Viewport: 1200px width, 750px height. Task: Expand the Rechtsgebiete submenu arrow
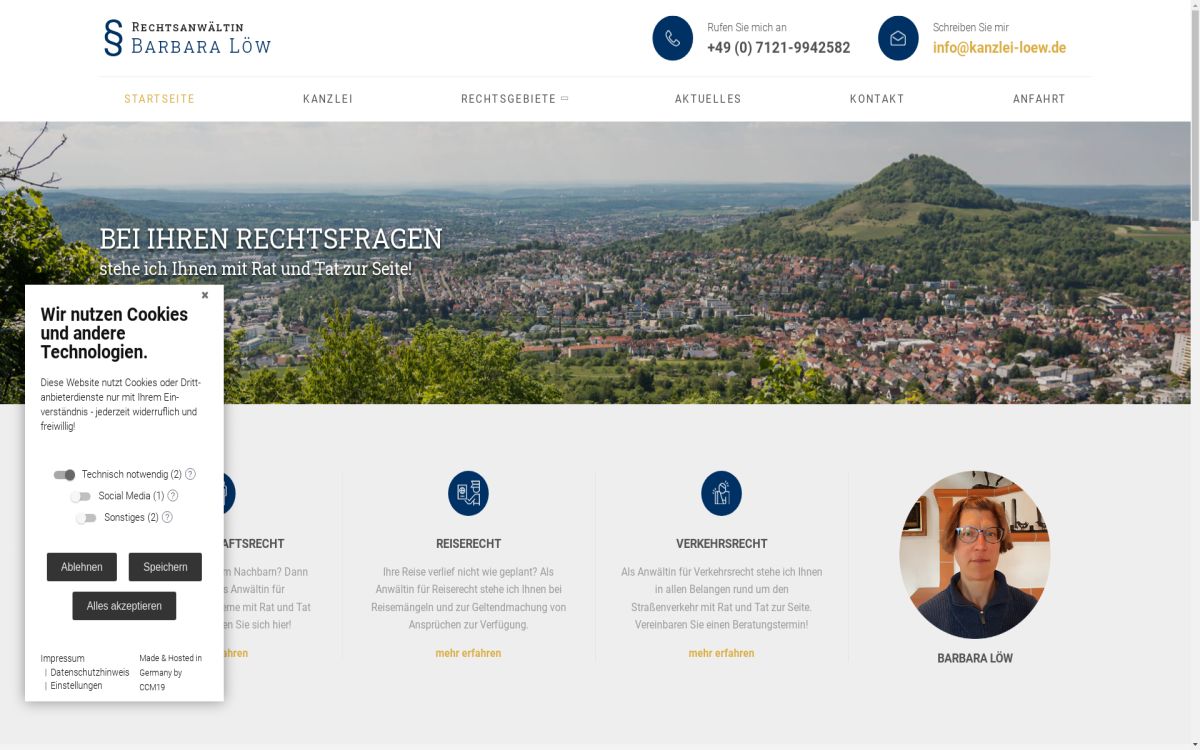[x=565, y=99]
